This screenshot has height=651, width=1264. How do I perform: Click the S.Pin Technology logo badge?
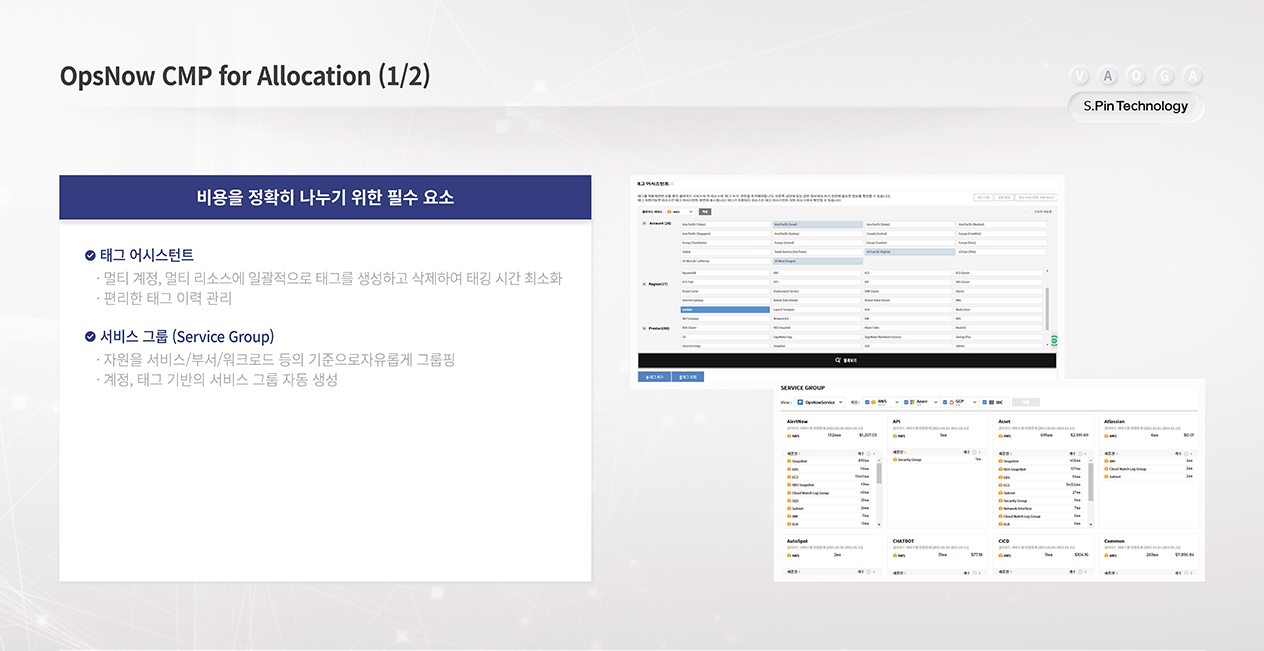pyautogui.click(x=1136, y=106)
